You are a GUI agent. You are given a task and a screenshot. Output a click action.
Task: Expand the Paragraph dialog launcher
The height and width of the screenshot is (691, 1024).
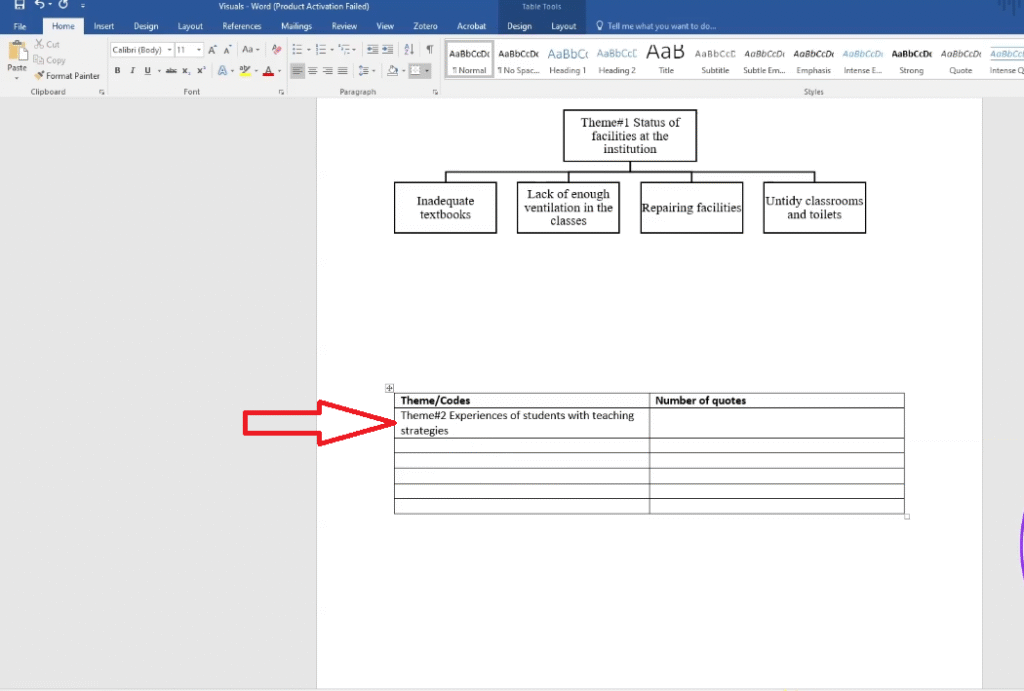(435, 92)
